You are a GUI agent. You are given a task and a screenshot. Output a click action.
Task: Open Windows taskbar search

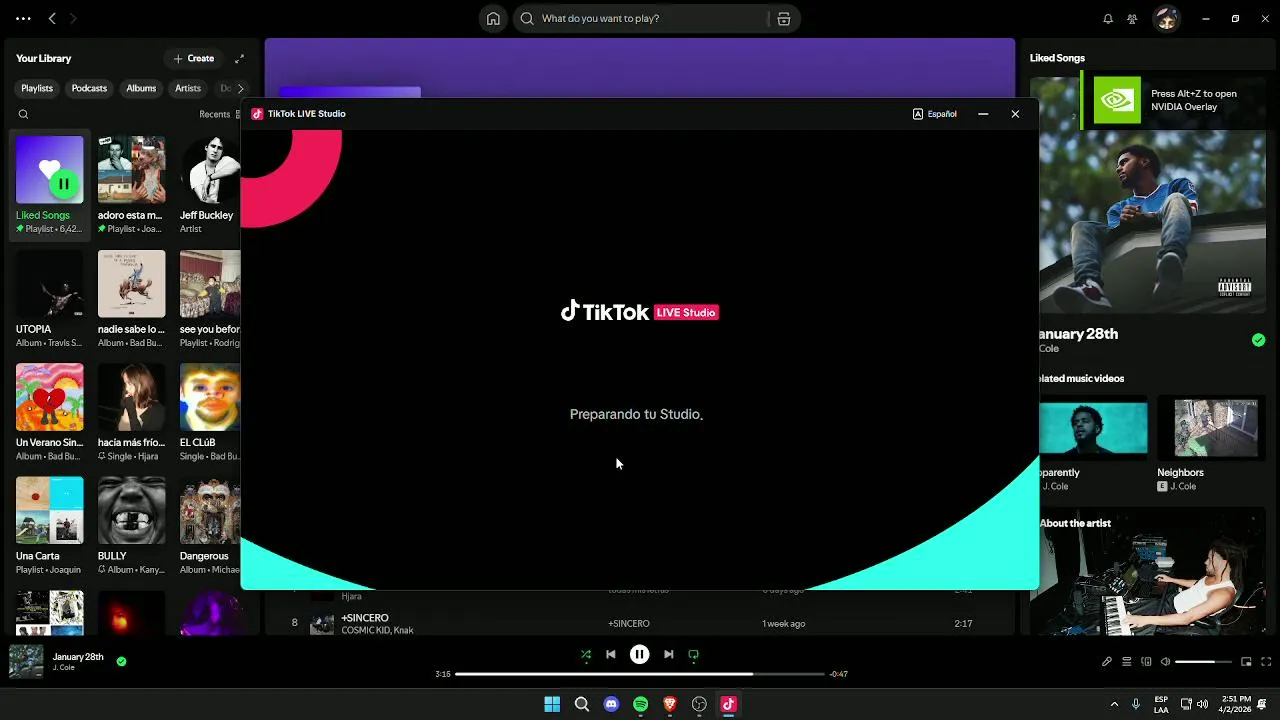(x=581, y=704)
